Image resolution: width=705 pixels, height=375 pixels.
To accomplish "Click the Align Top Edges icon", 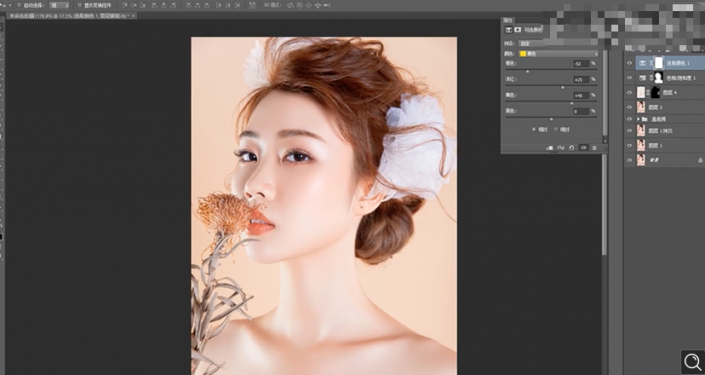I will [125, 5].
